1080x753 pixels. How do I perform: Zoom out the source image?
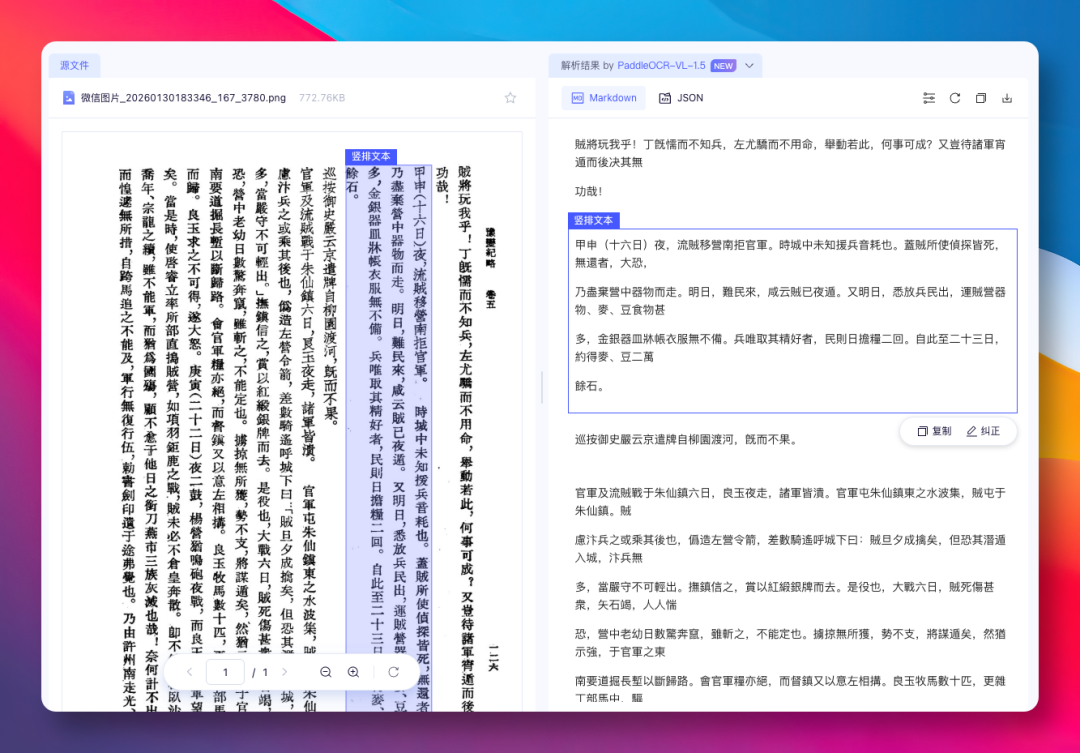(326, 672)
